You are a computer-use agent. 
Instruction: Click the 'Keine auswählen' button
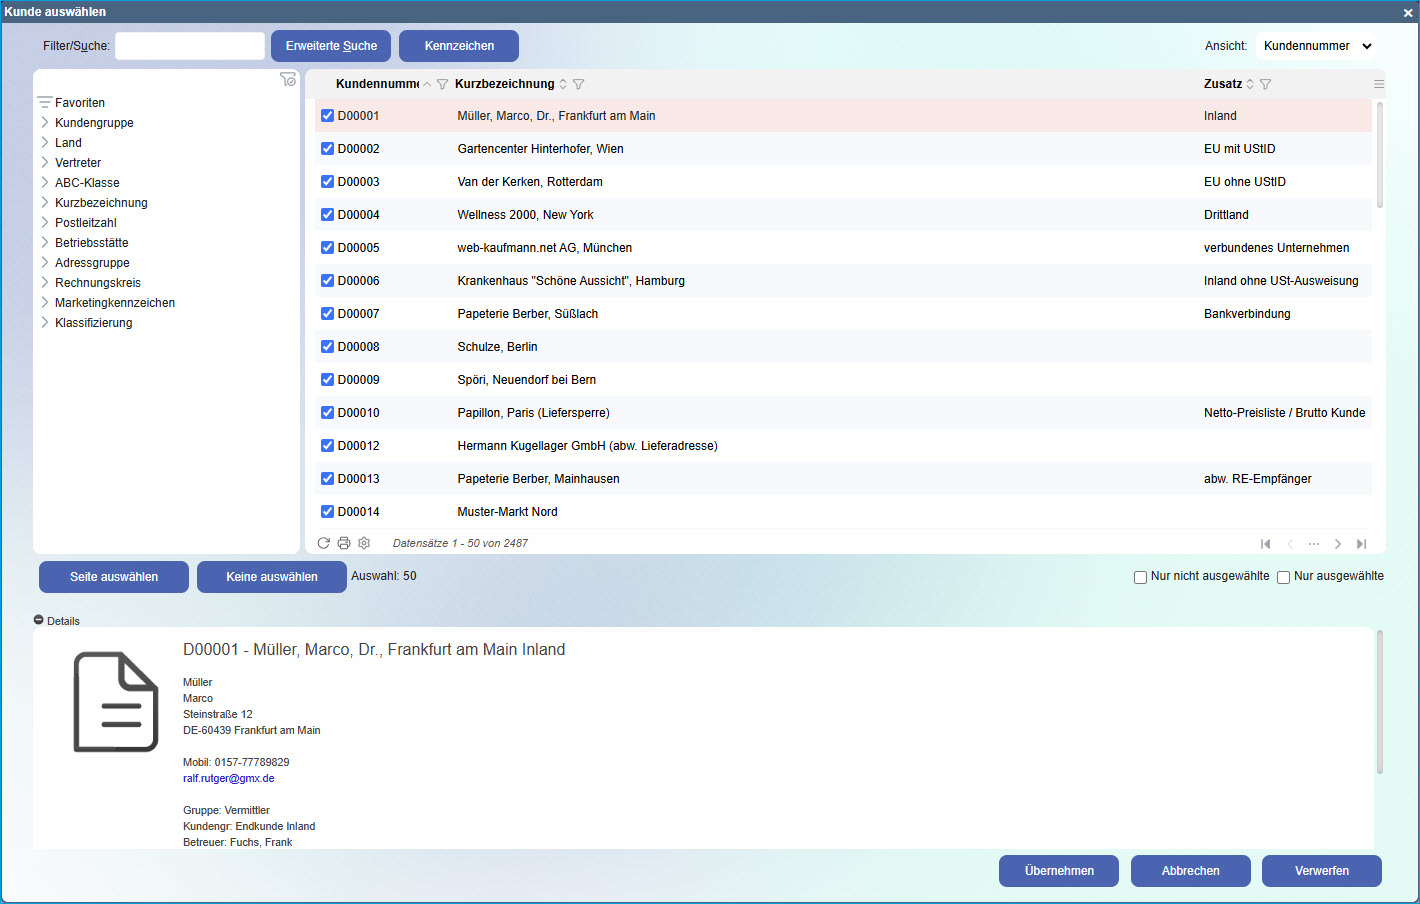[271, 577]
